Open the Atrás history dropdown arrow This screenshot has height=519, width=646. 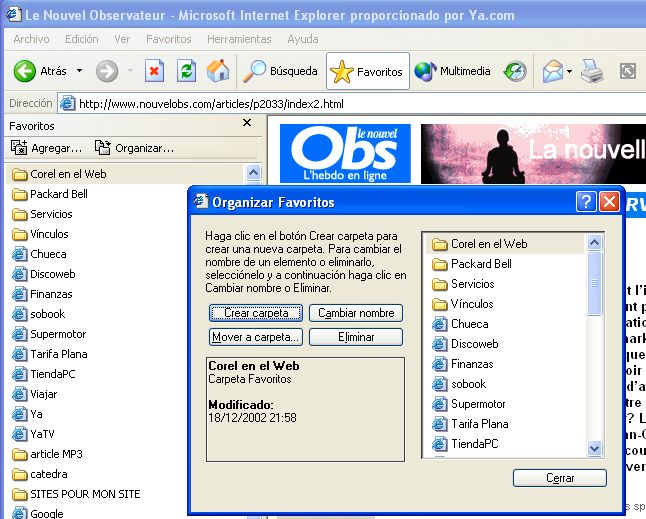[x=79, y=71]
